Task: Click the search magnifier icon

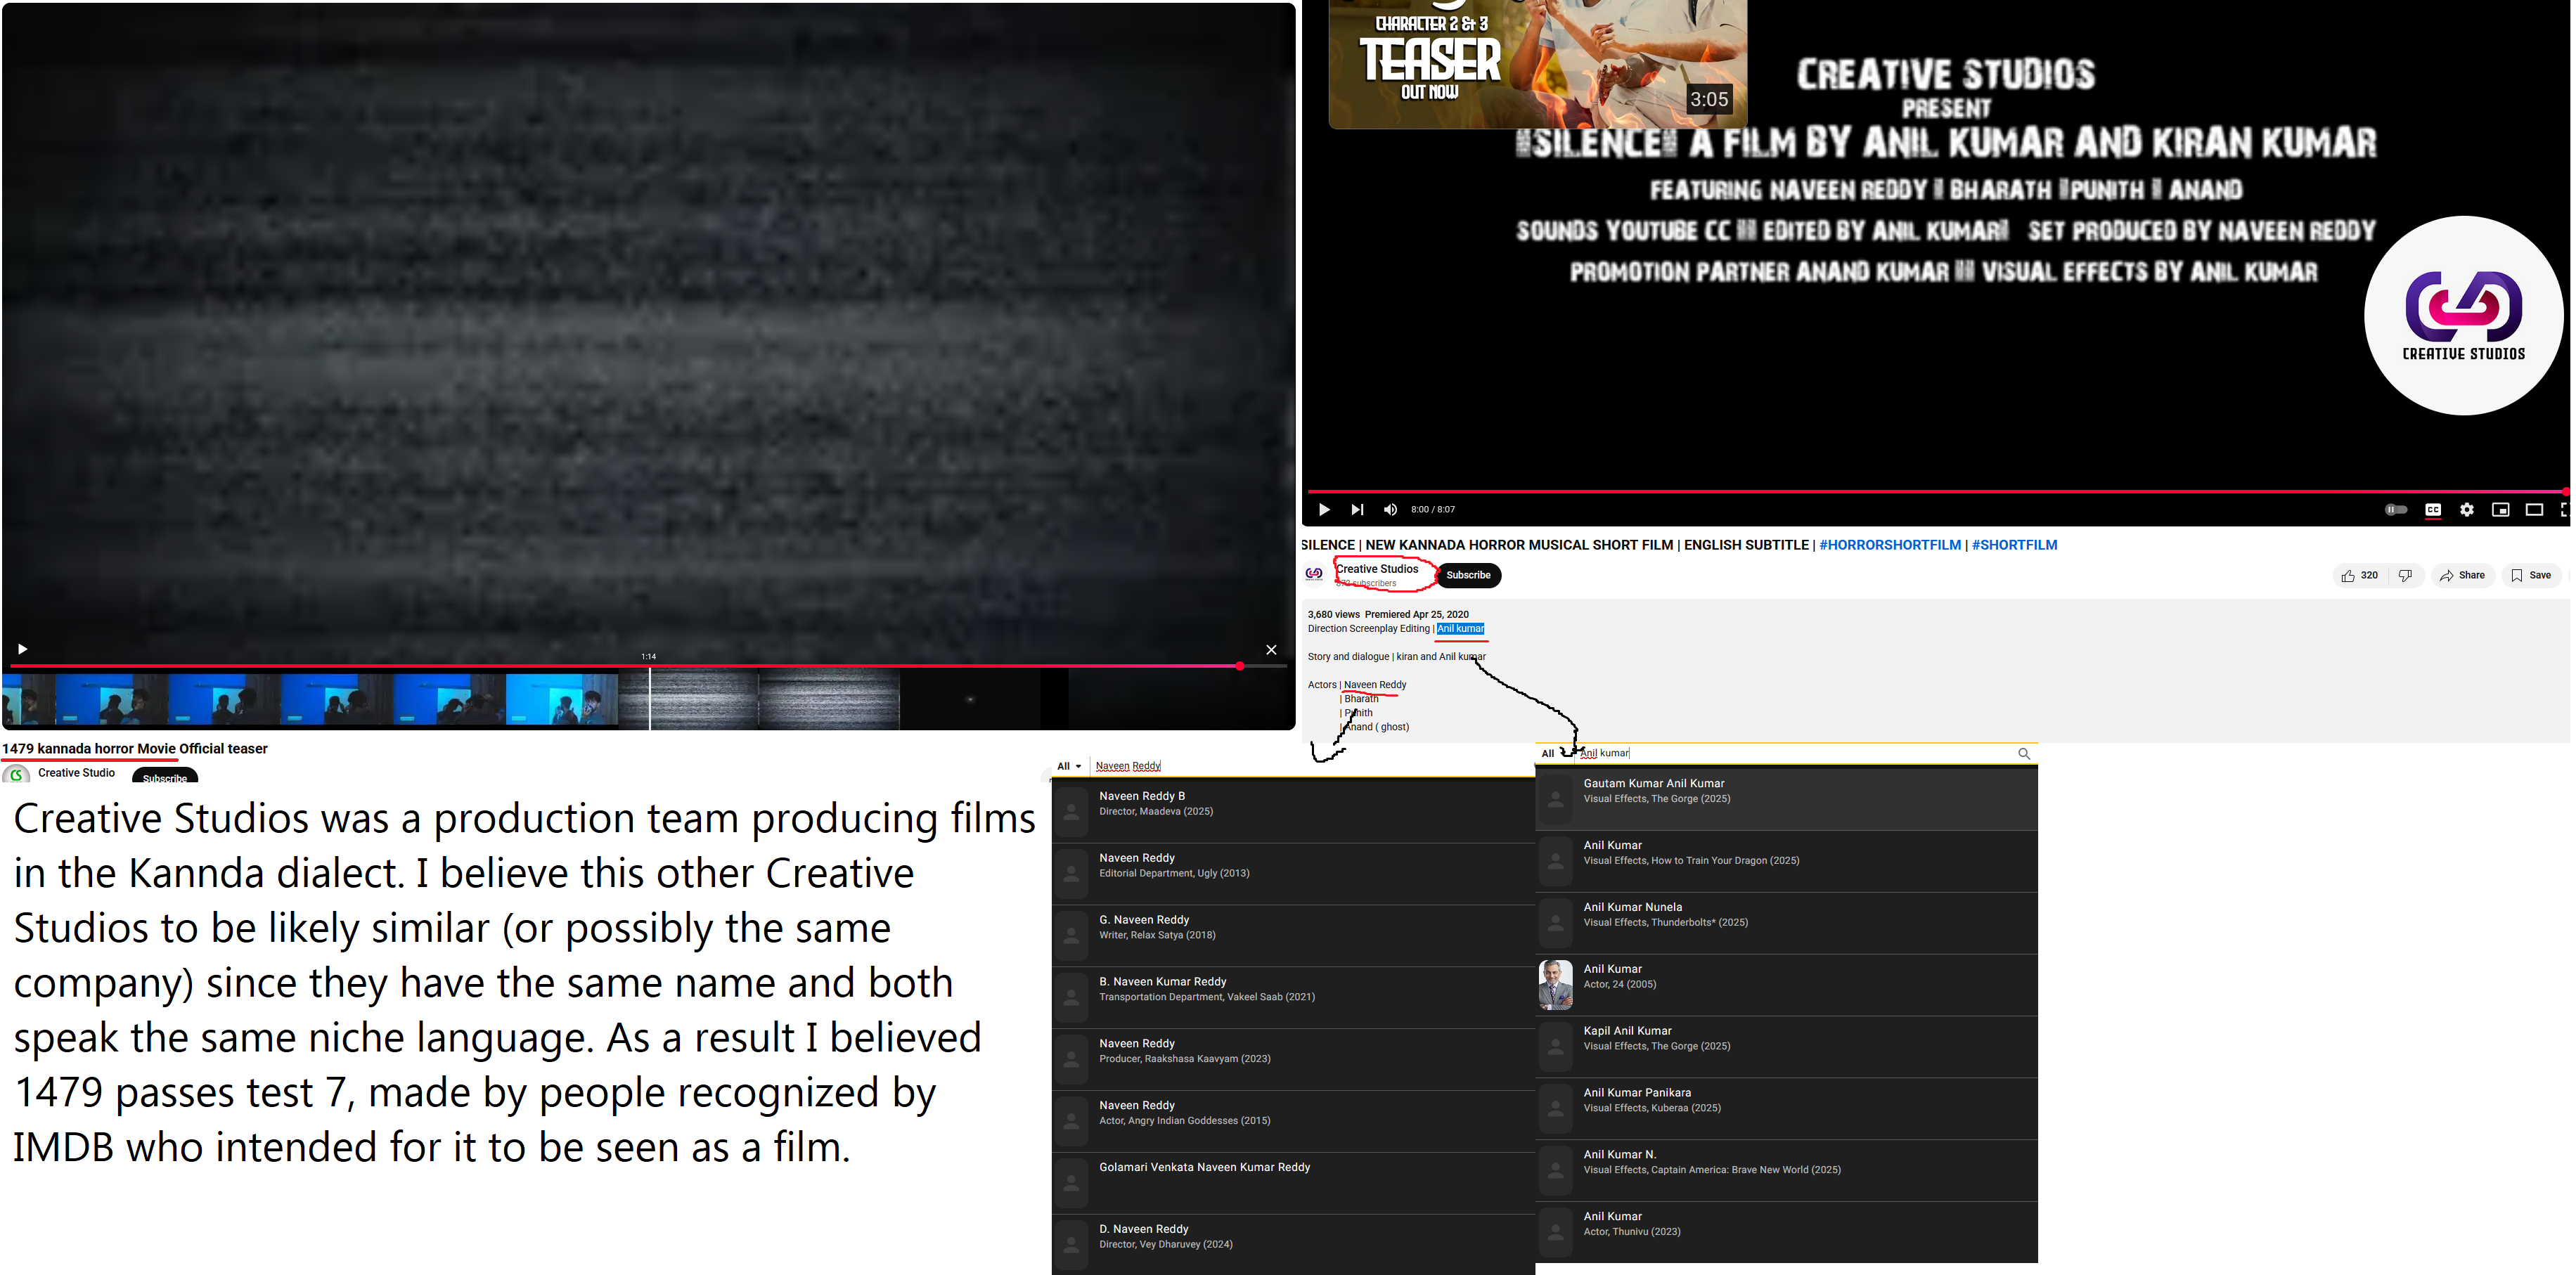Action: [2024, 753]
